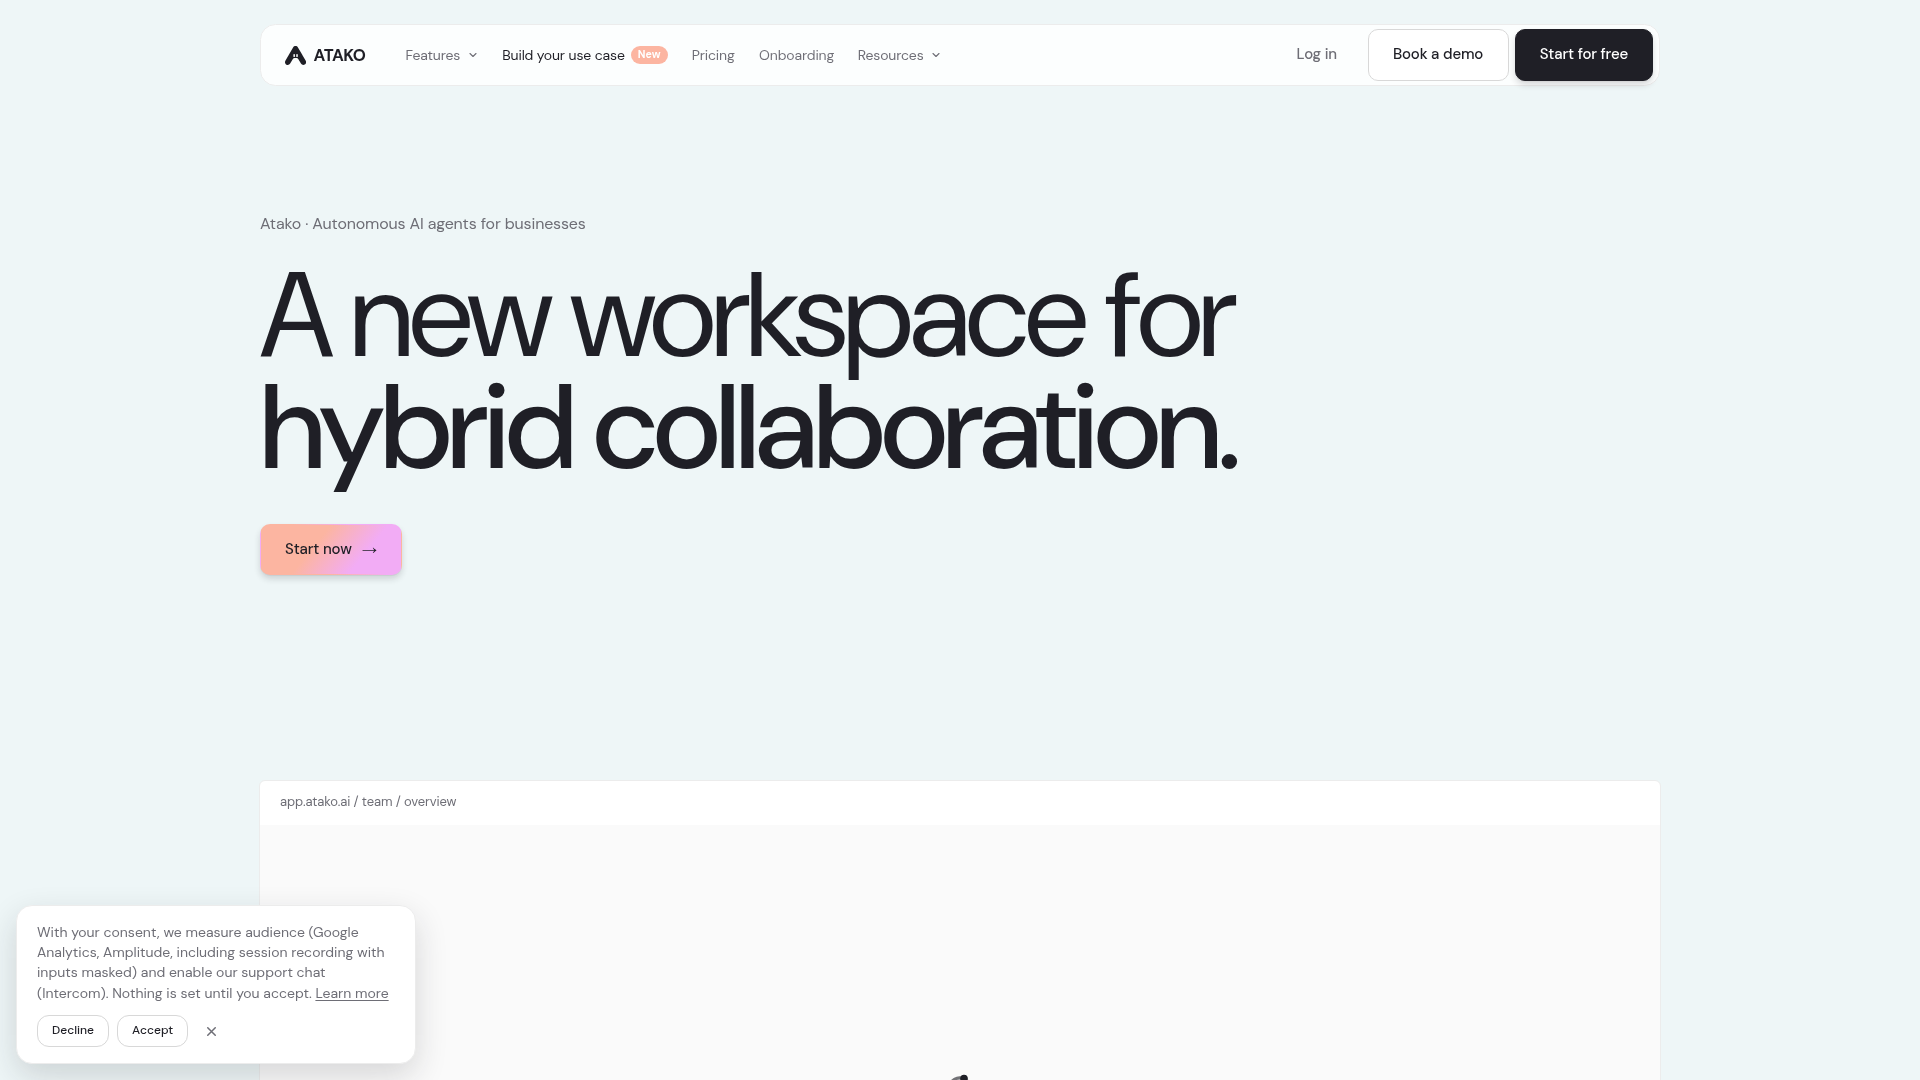The height and width of the screenshot is (1080, 1920).
Task: Go to the Pricing page
Action: click(x=713, y=55)
